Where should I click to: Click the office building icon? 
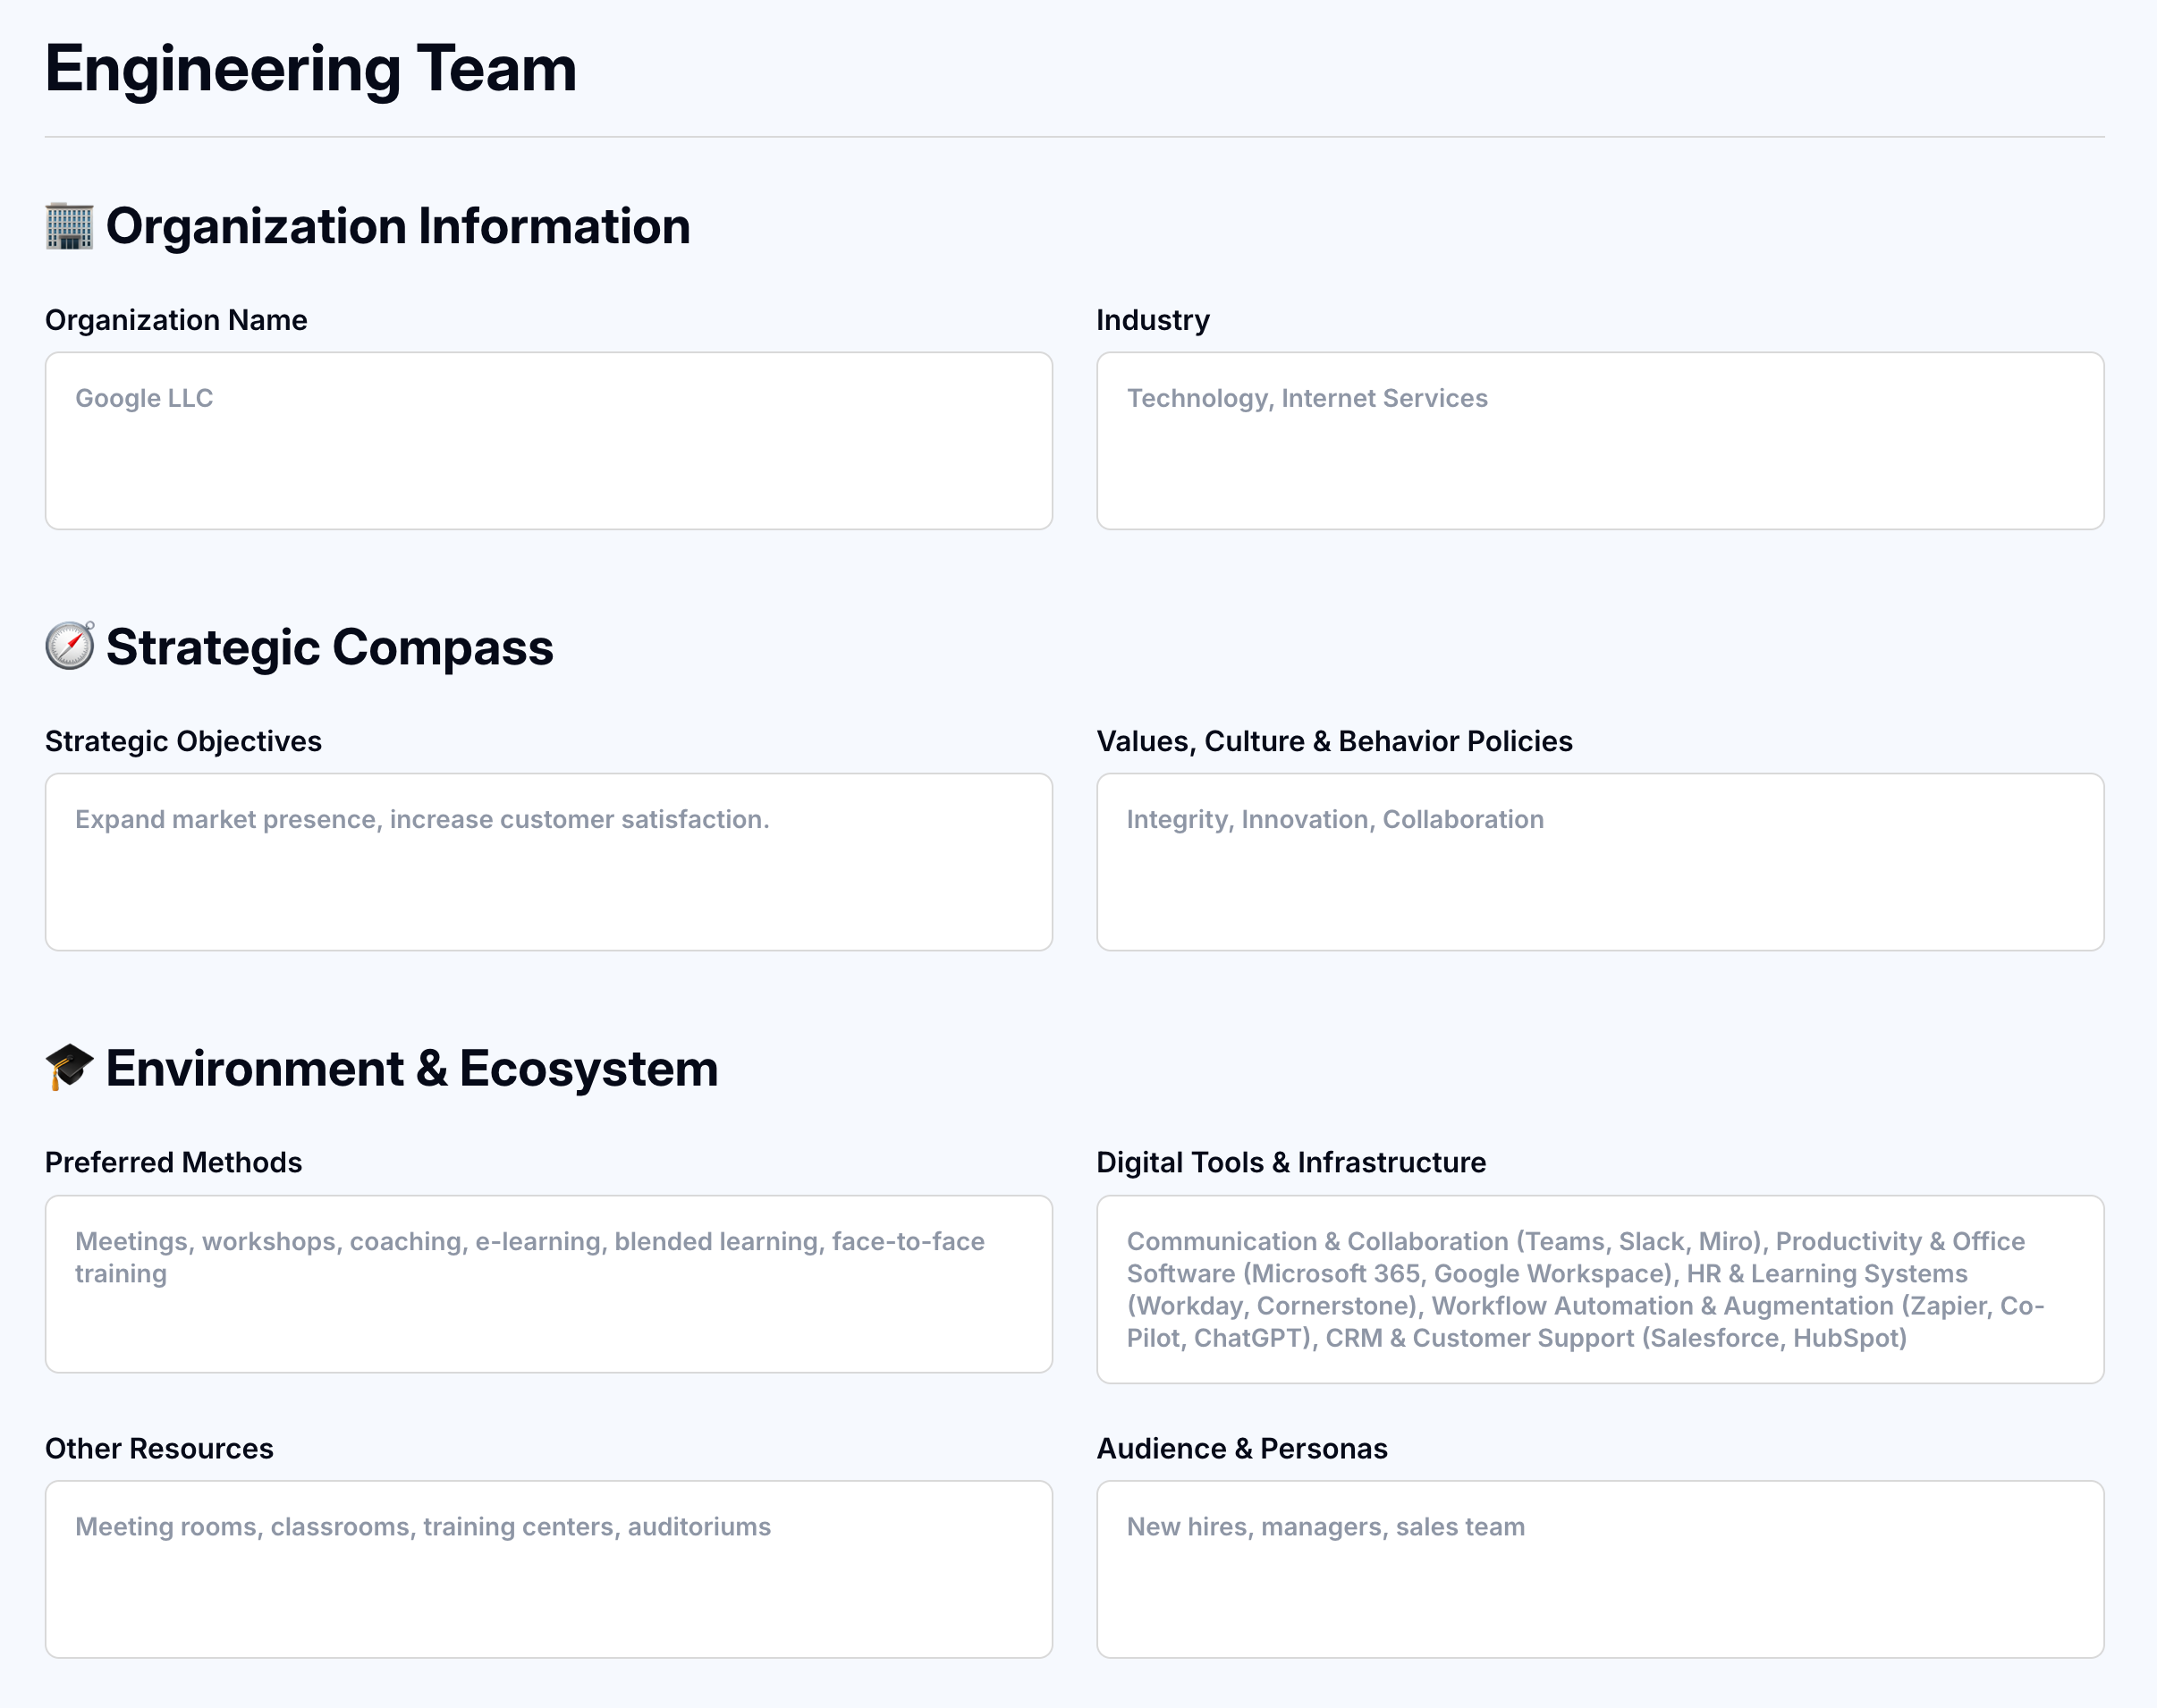(x=69, y=226)
